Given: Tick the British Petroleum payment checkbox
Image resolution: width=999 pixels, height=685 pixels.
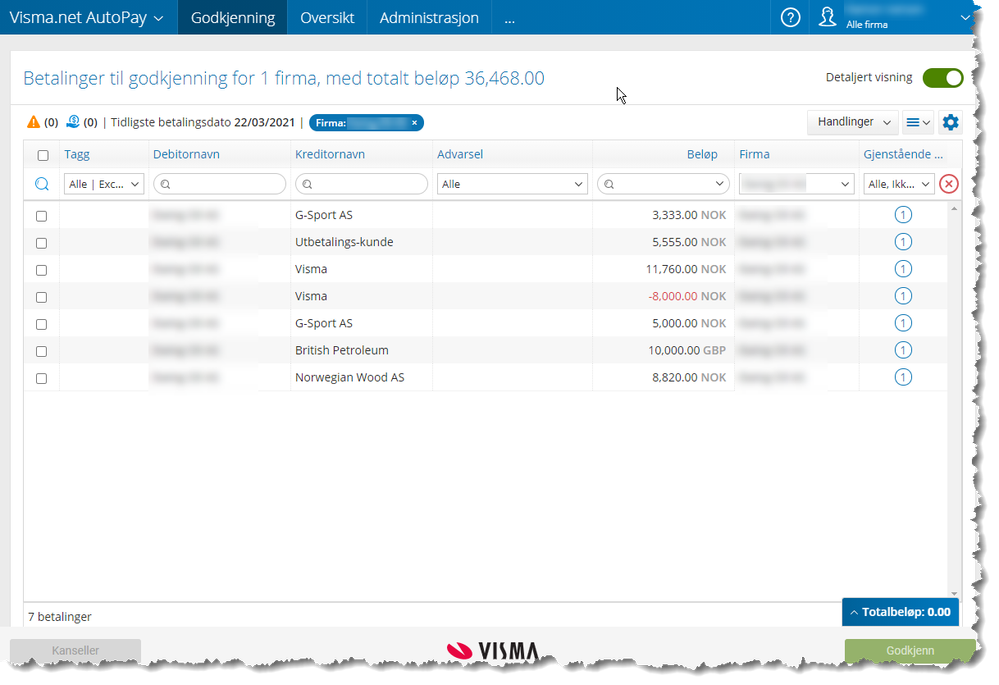Looking at the screenshot, I should [x=41, y=352].
